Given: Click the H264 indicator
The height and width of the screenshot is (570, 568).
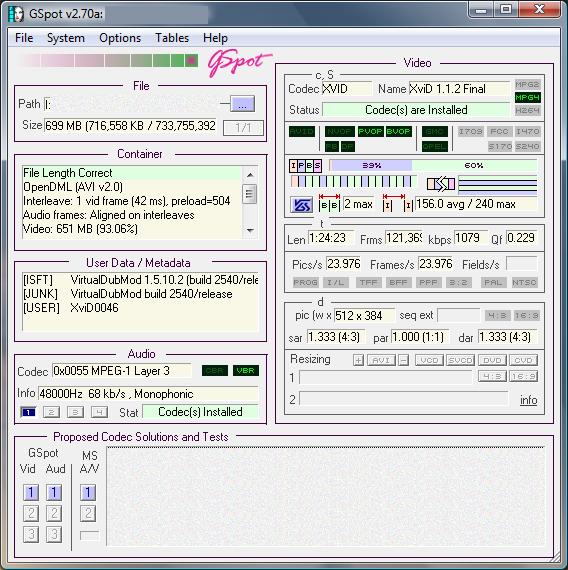Looking at the screenshot, I should pyautogui.click(x=527, y=111).
